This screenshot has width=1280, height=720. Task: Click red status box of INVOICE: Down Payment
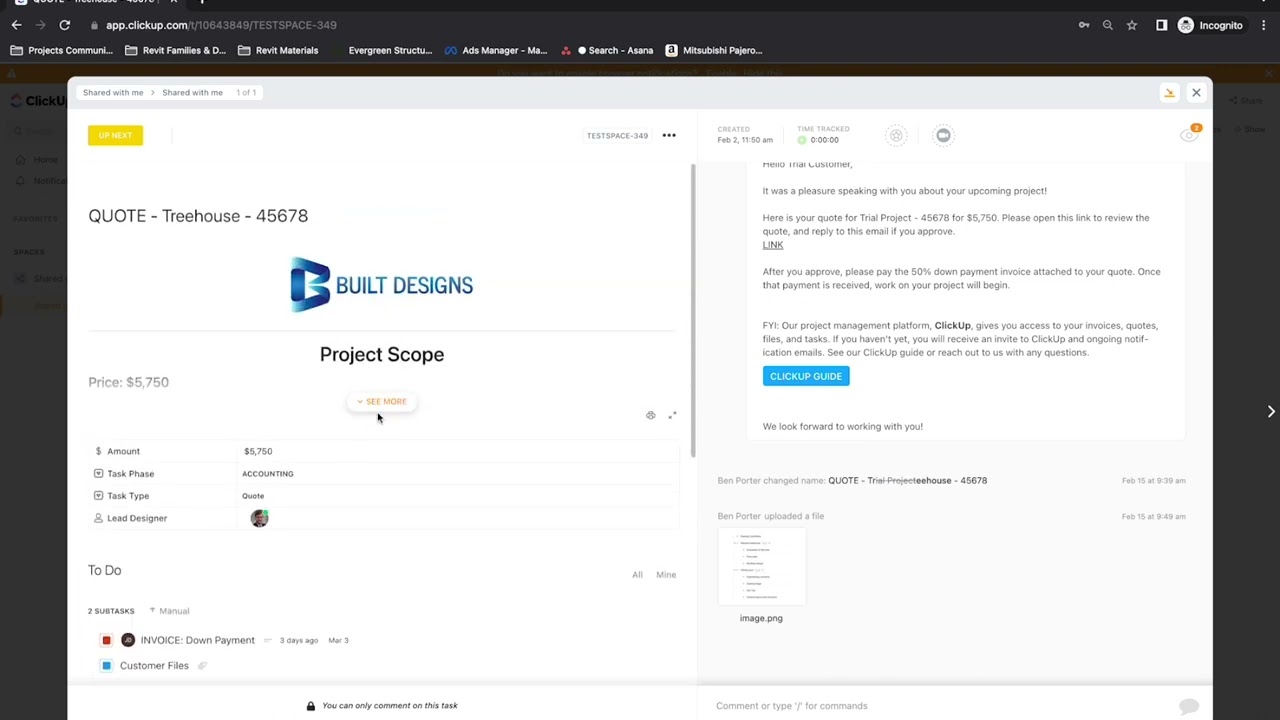[106, 640]
